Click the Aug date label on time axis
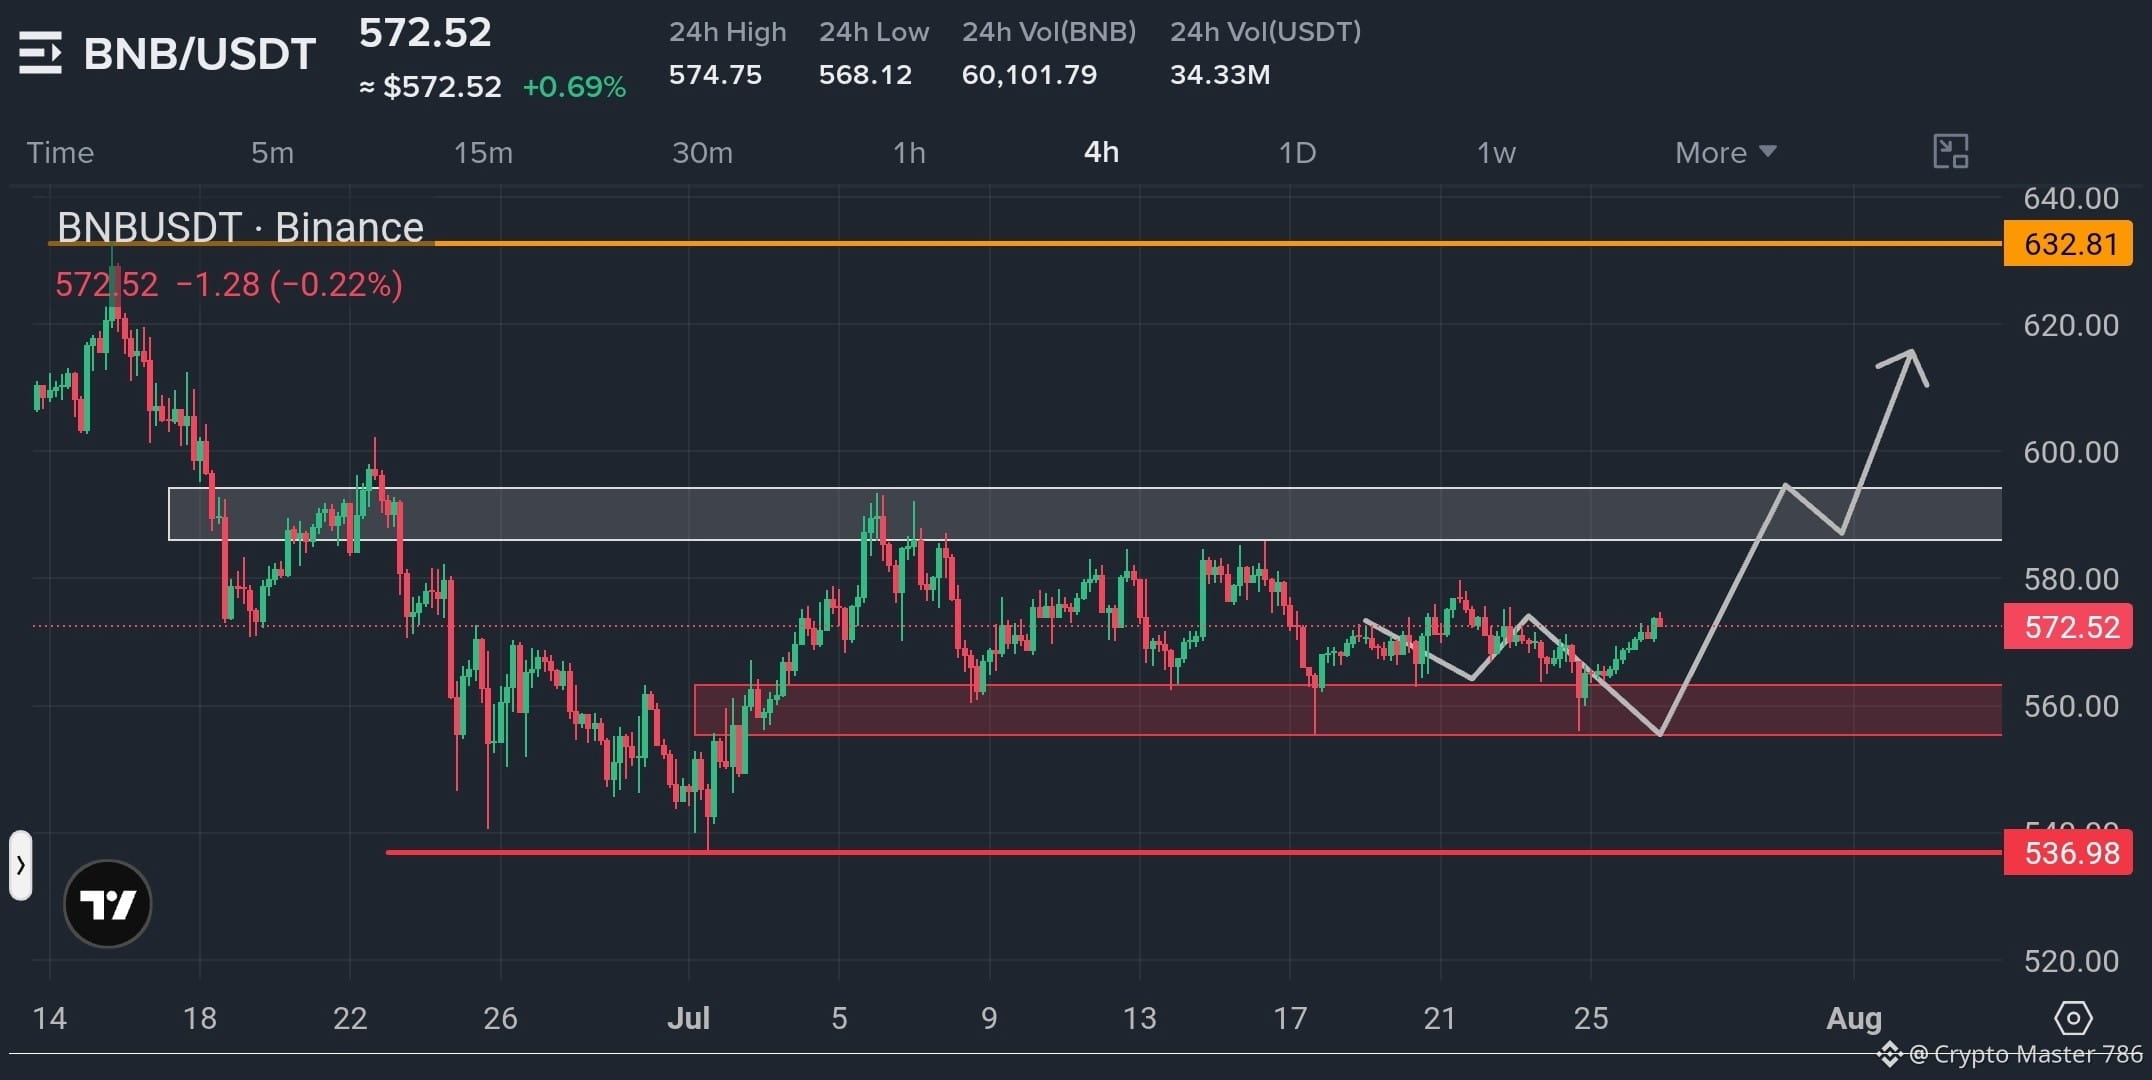Viewport: 2152px width, 1080px height. point(1854,1019)
